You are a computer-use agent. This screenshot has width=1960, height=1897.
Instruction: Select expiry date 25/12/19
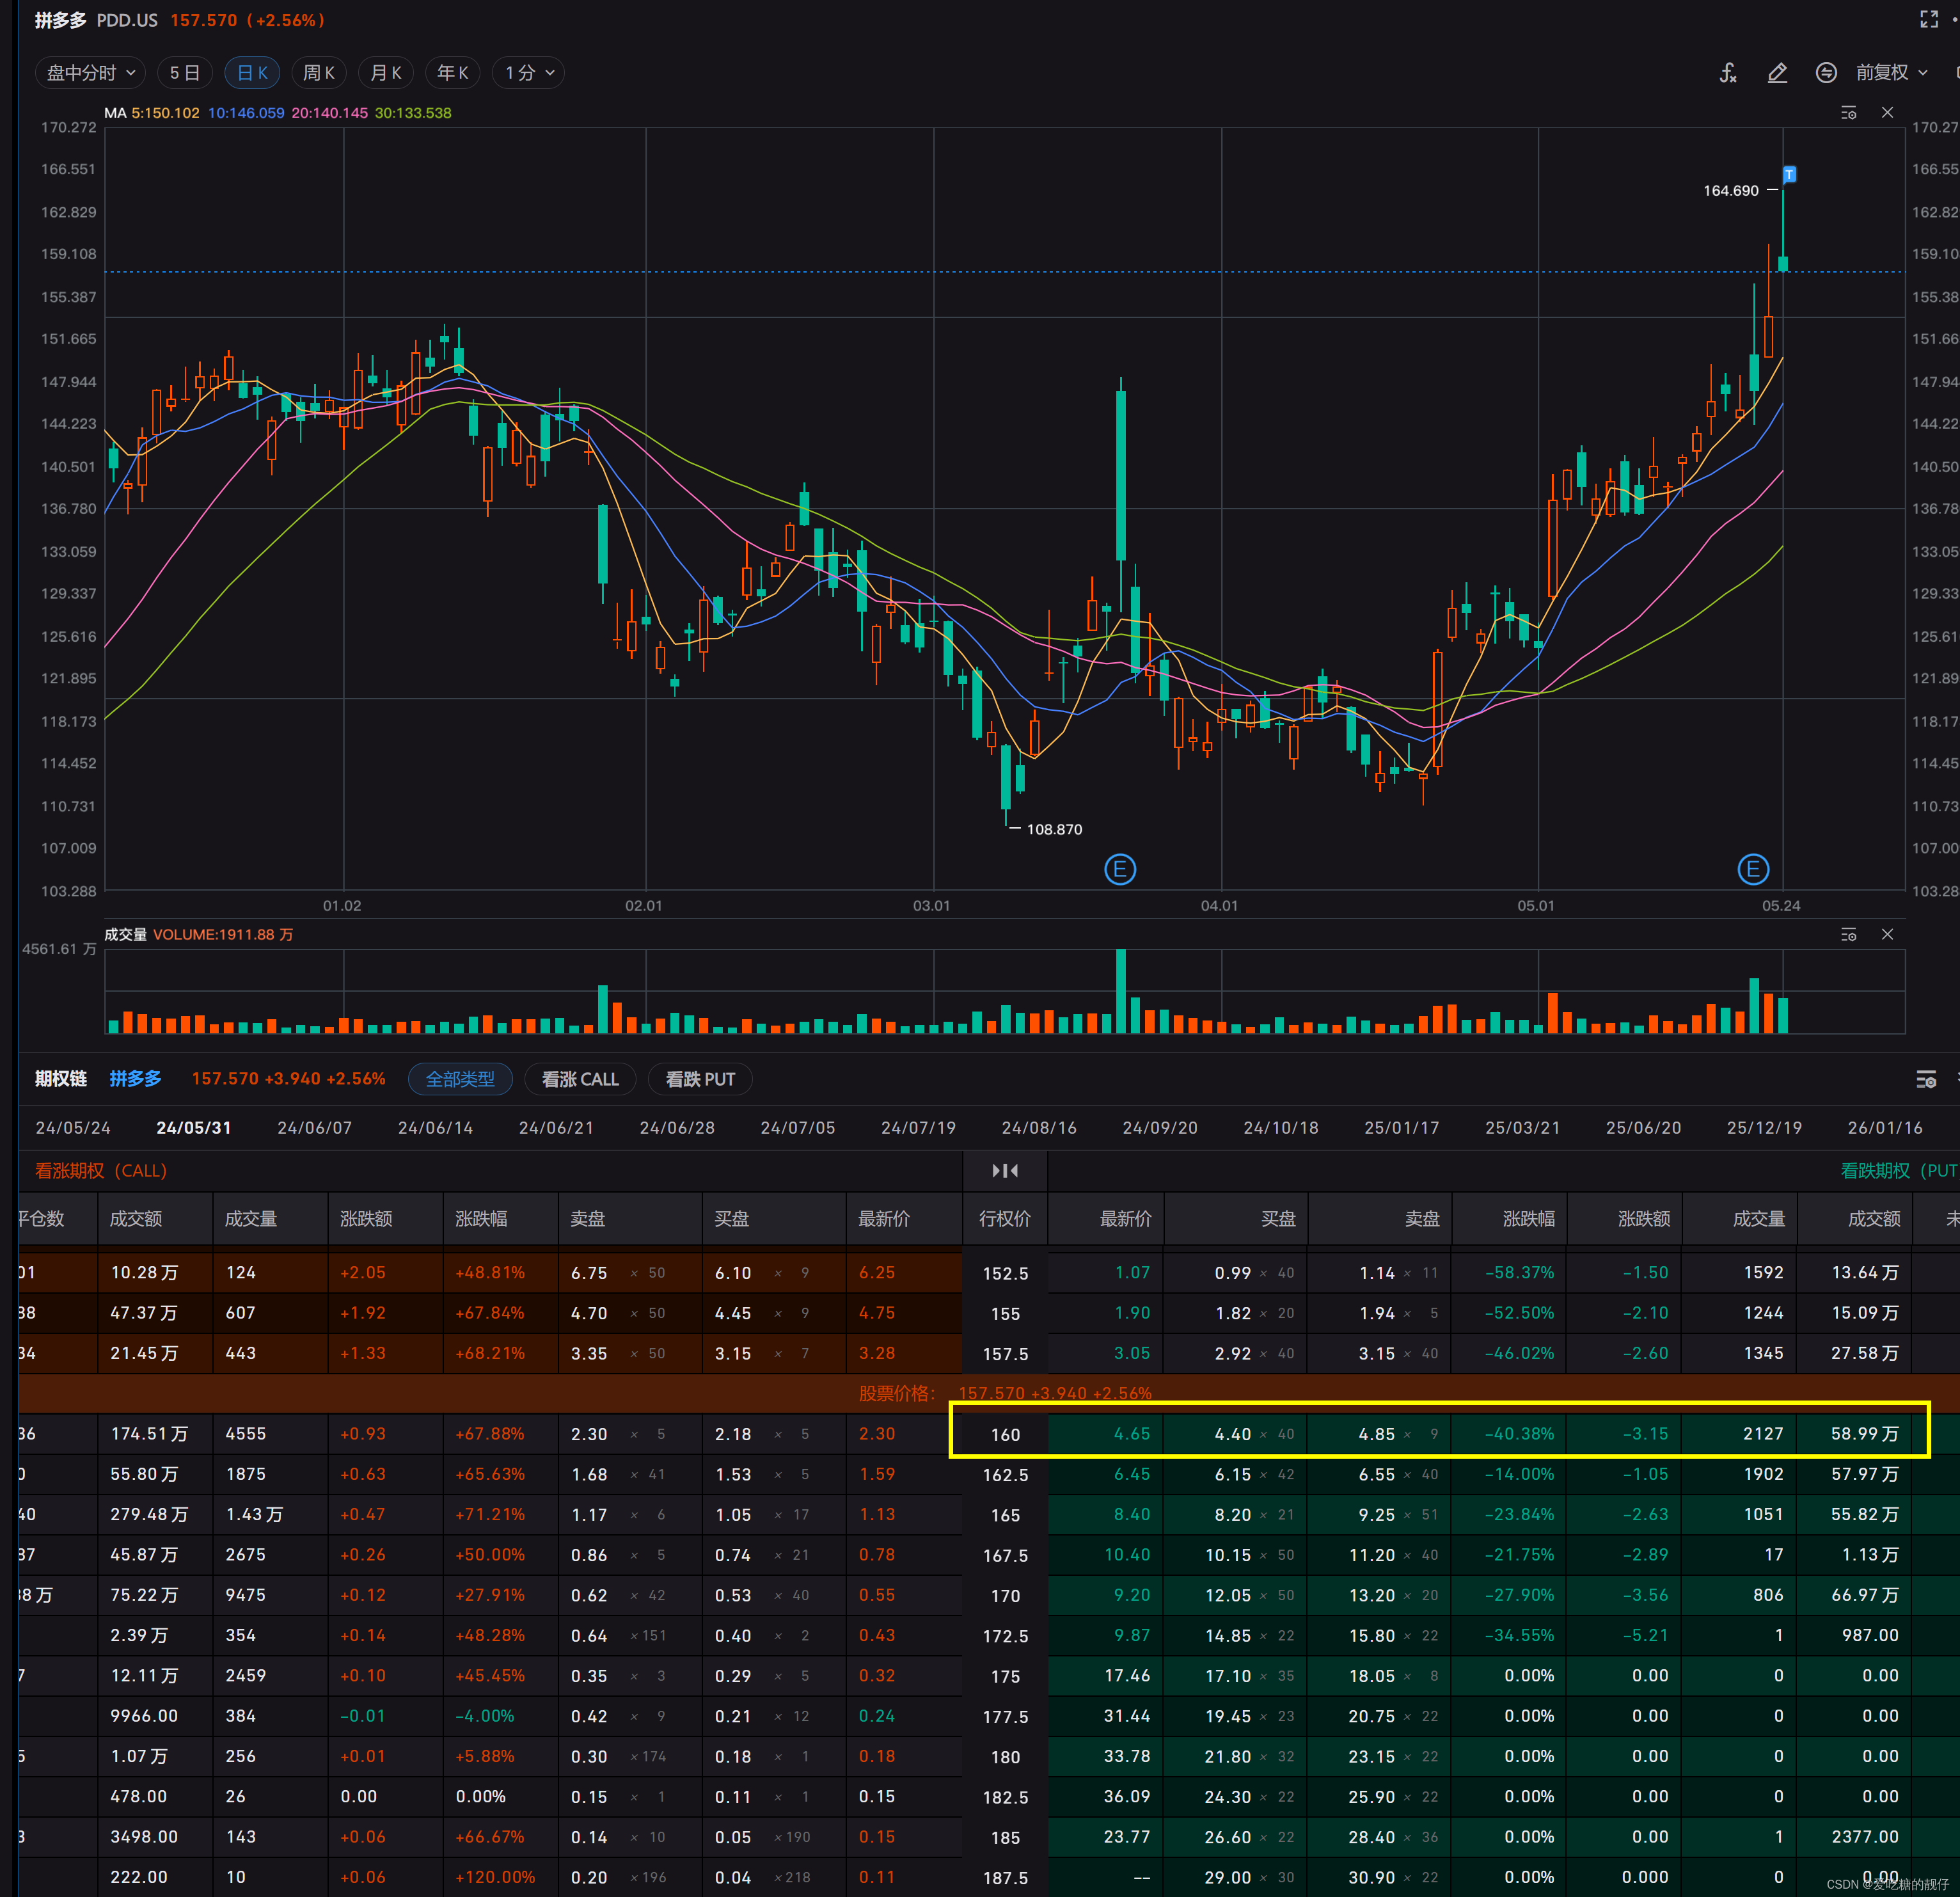pyautogui.click(x=1765, y=1128)
